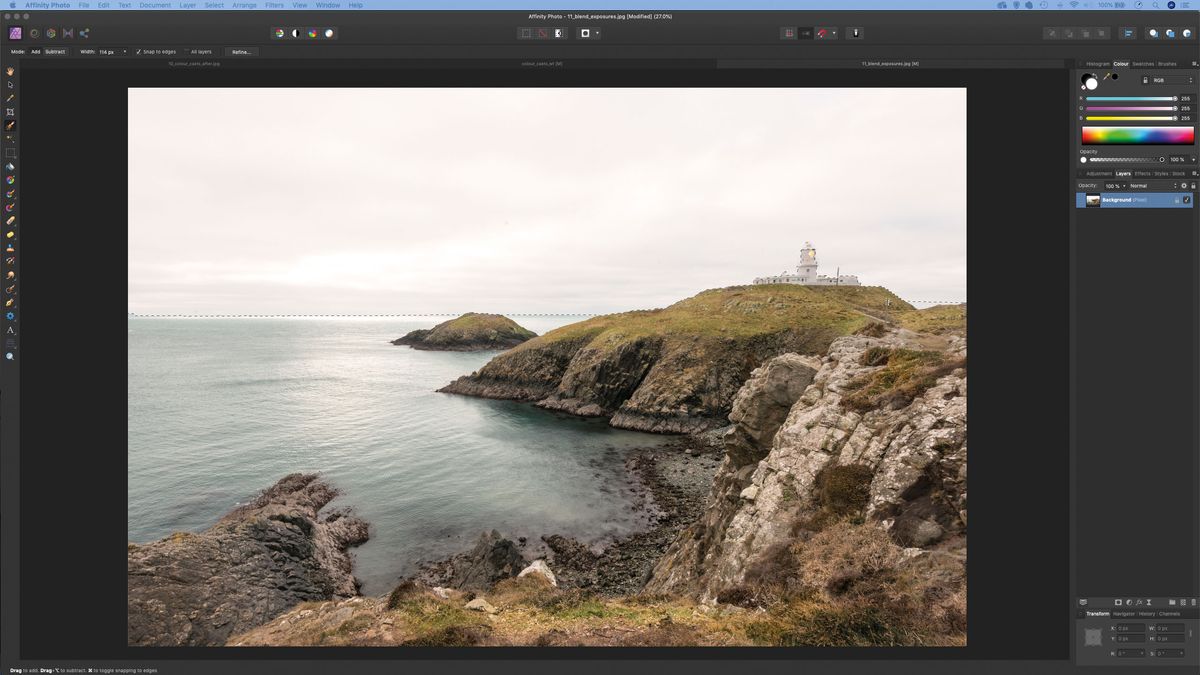Pick the Artistic Text tool

(x=10, y=329)
